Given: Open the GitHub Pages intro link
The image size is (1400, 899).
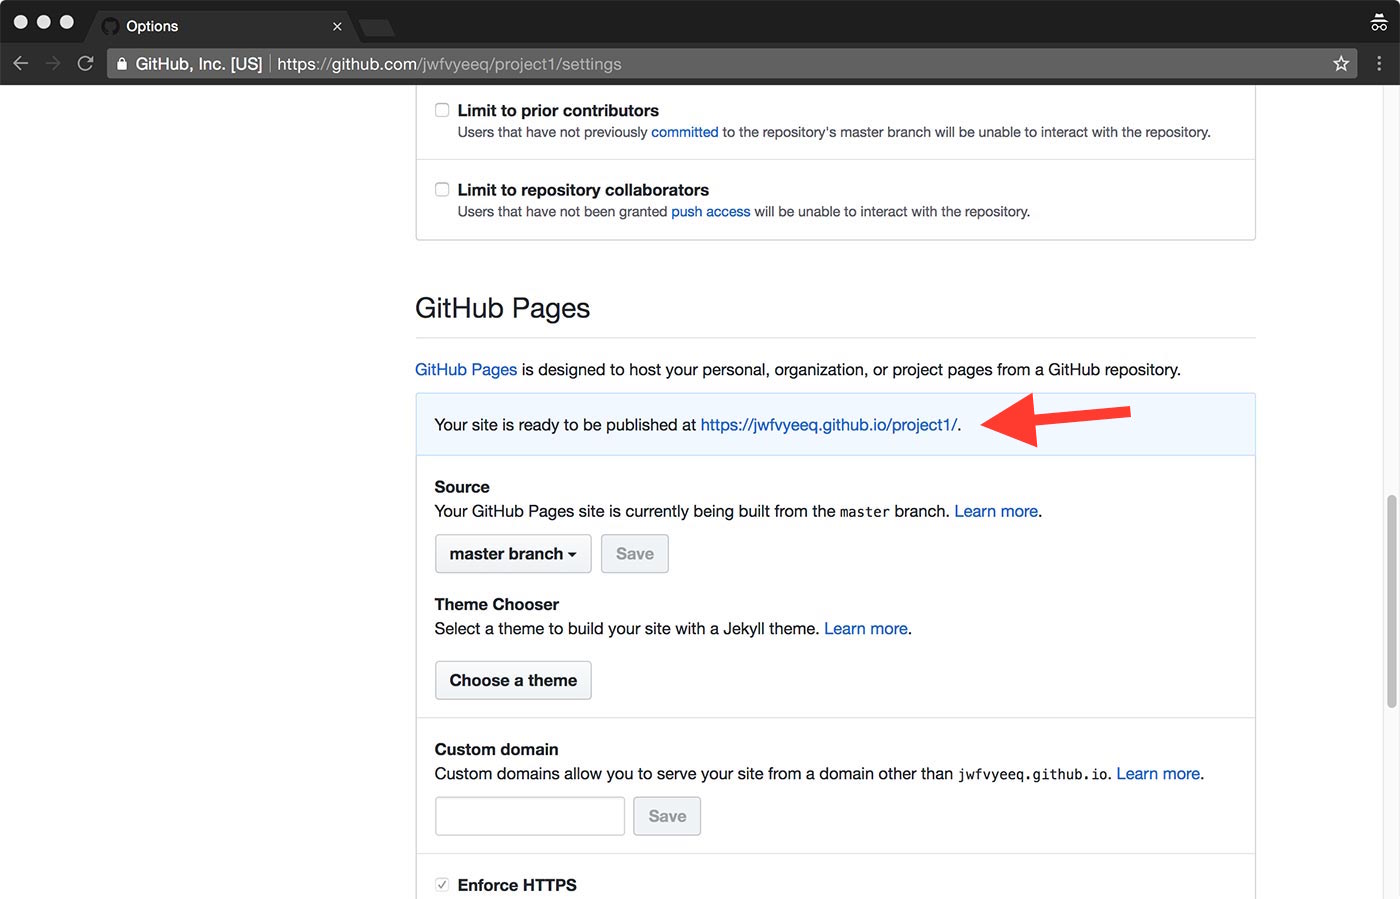Looking at the screenshot, I should pos(466,370).
